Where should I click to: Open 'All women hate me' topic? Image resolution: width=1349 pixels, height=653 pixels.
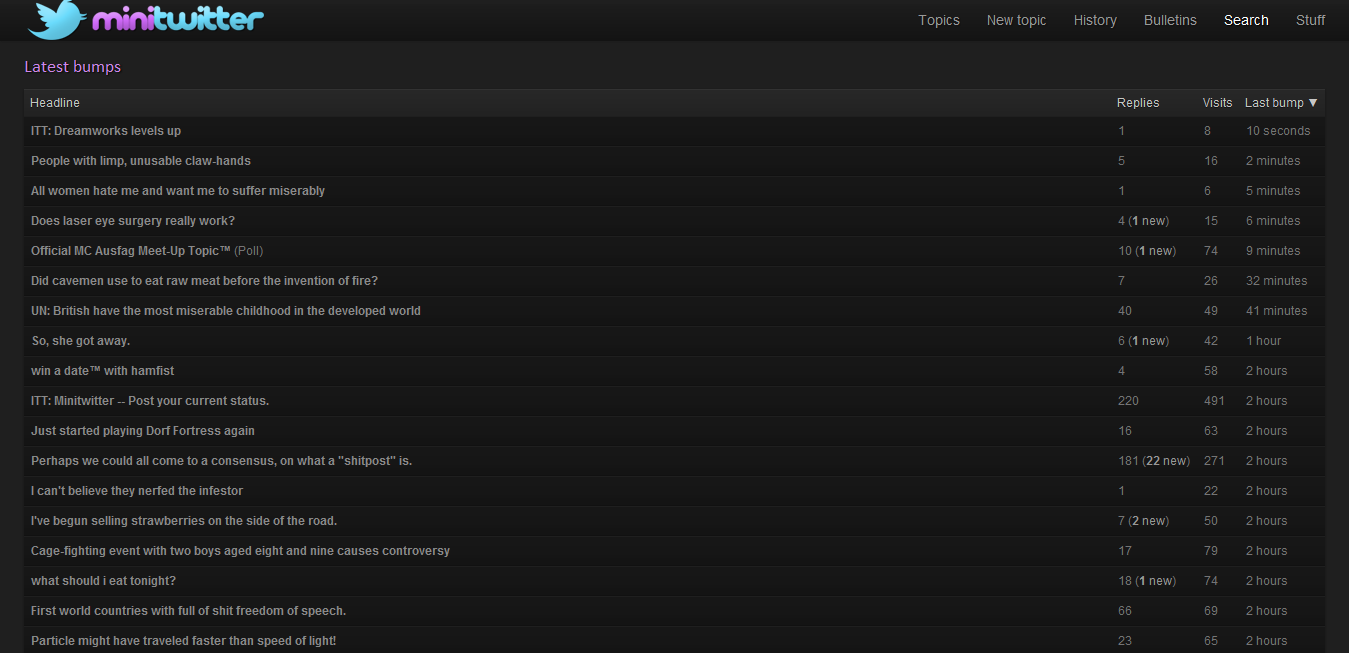click(178, 191)
